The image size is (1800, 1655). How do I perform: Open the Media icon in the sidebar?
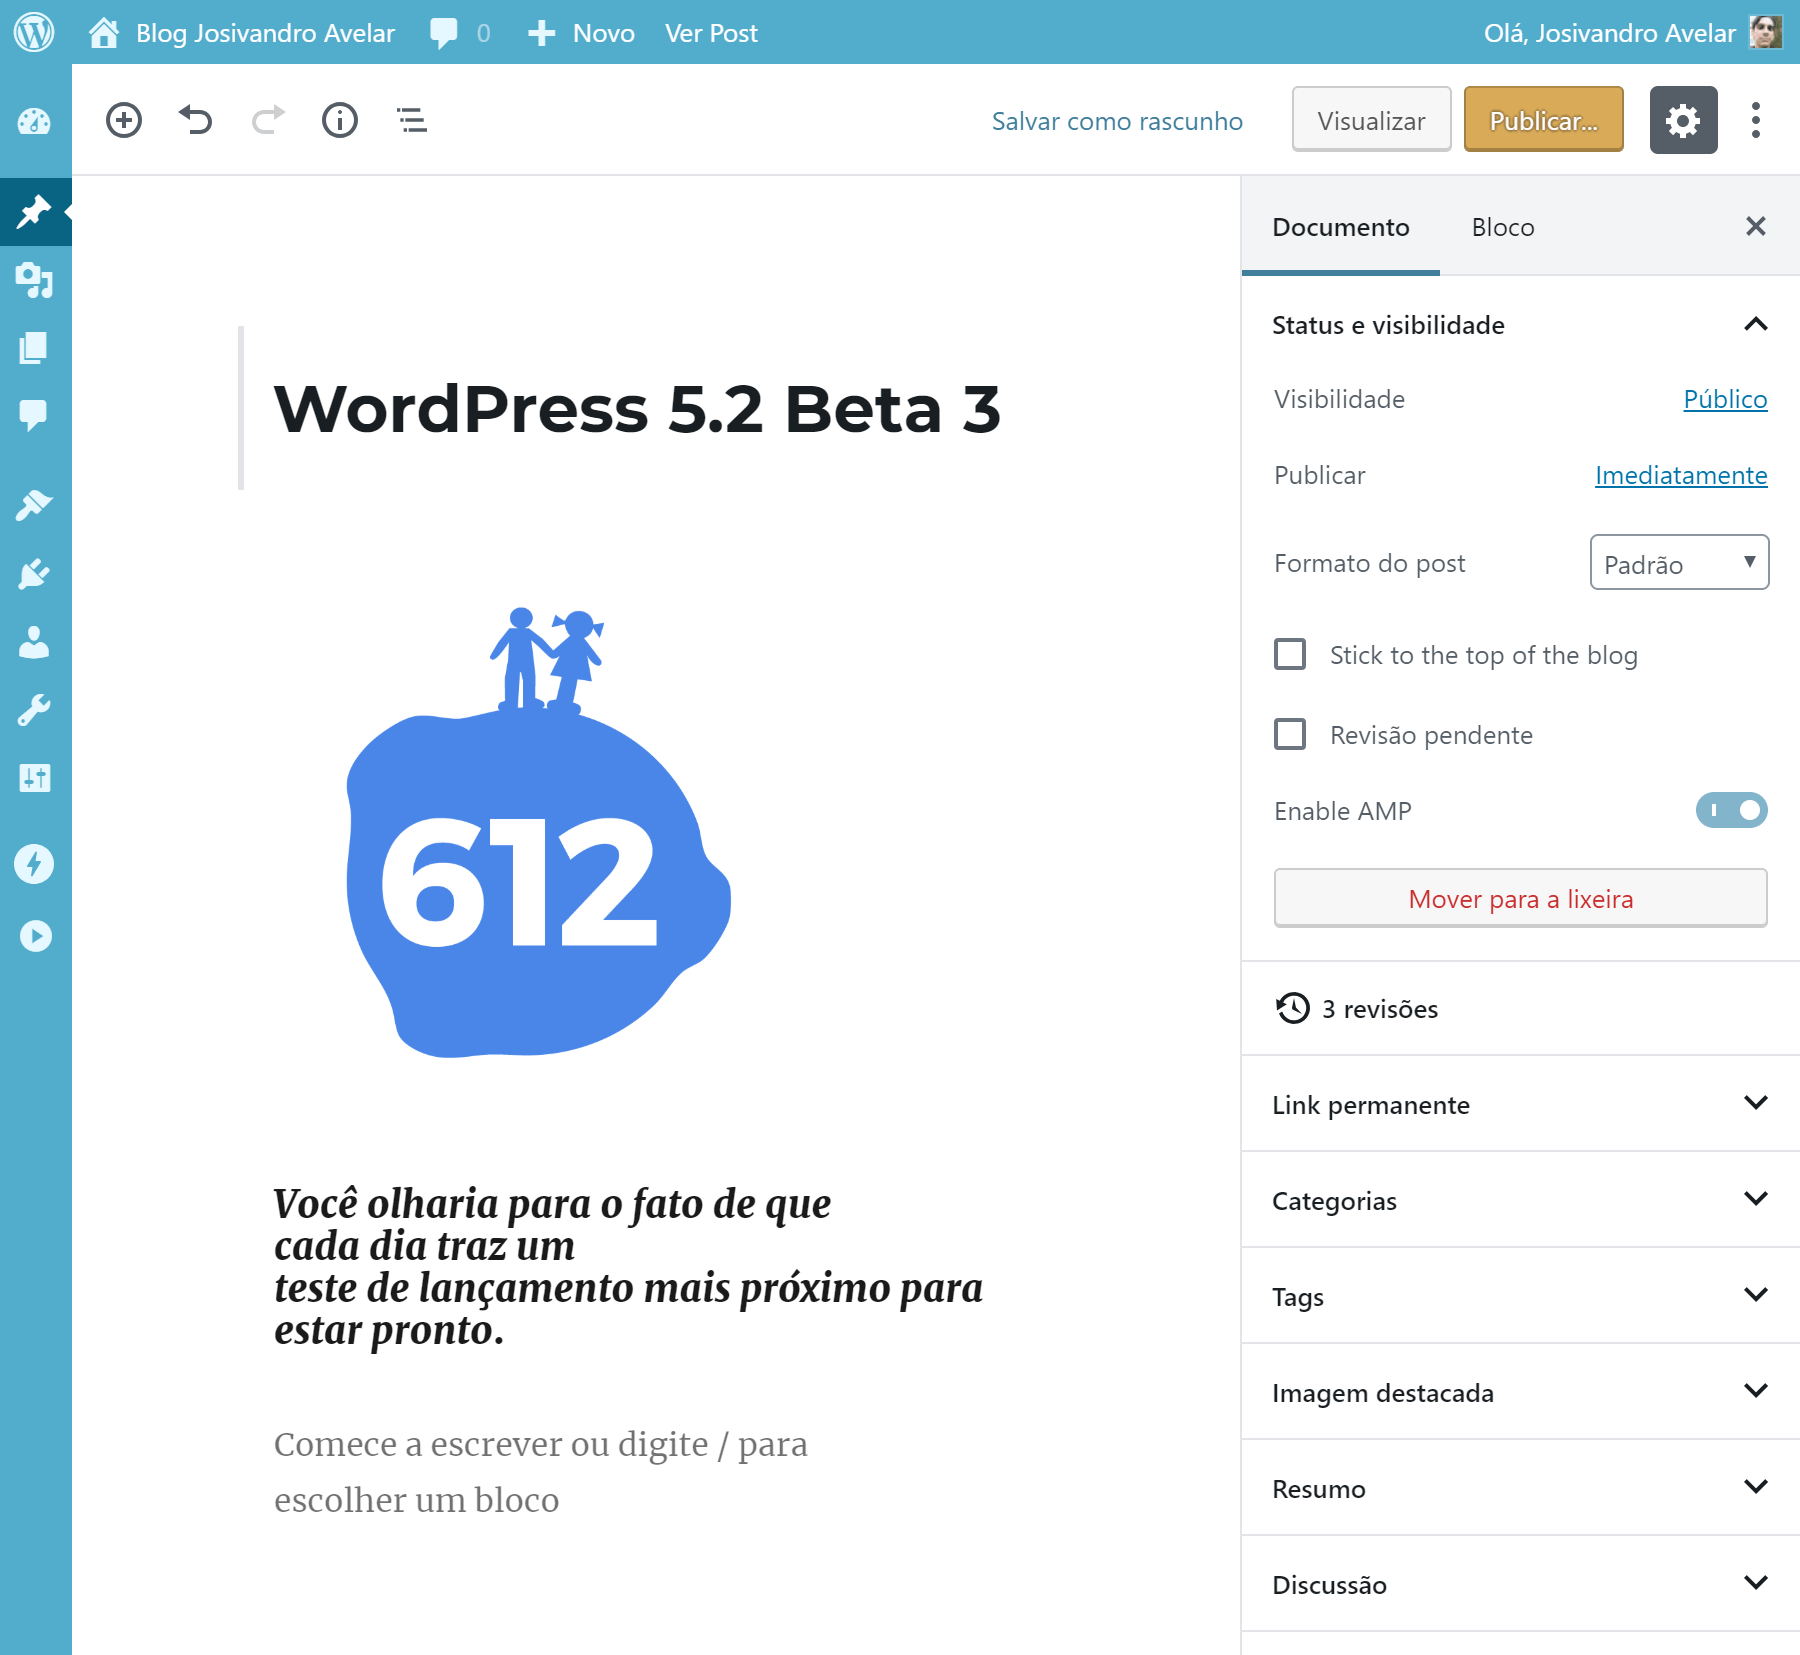click(35, 280)
